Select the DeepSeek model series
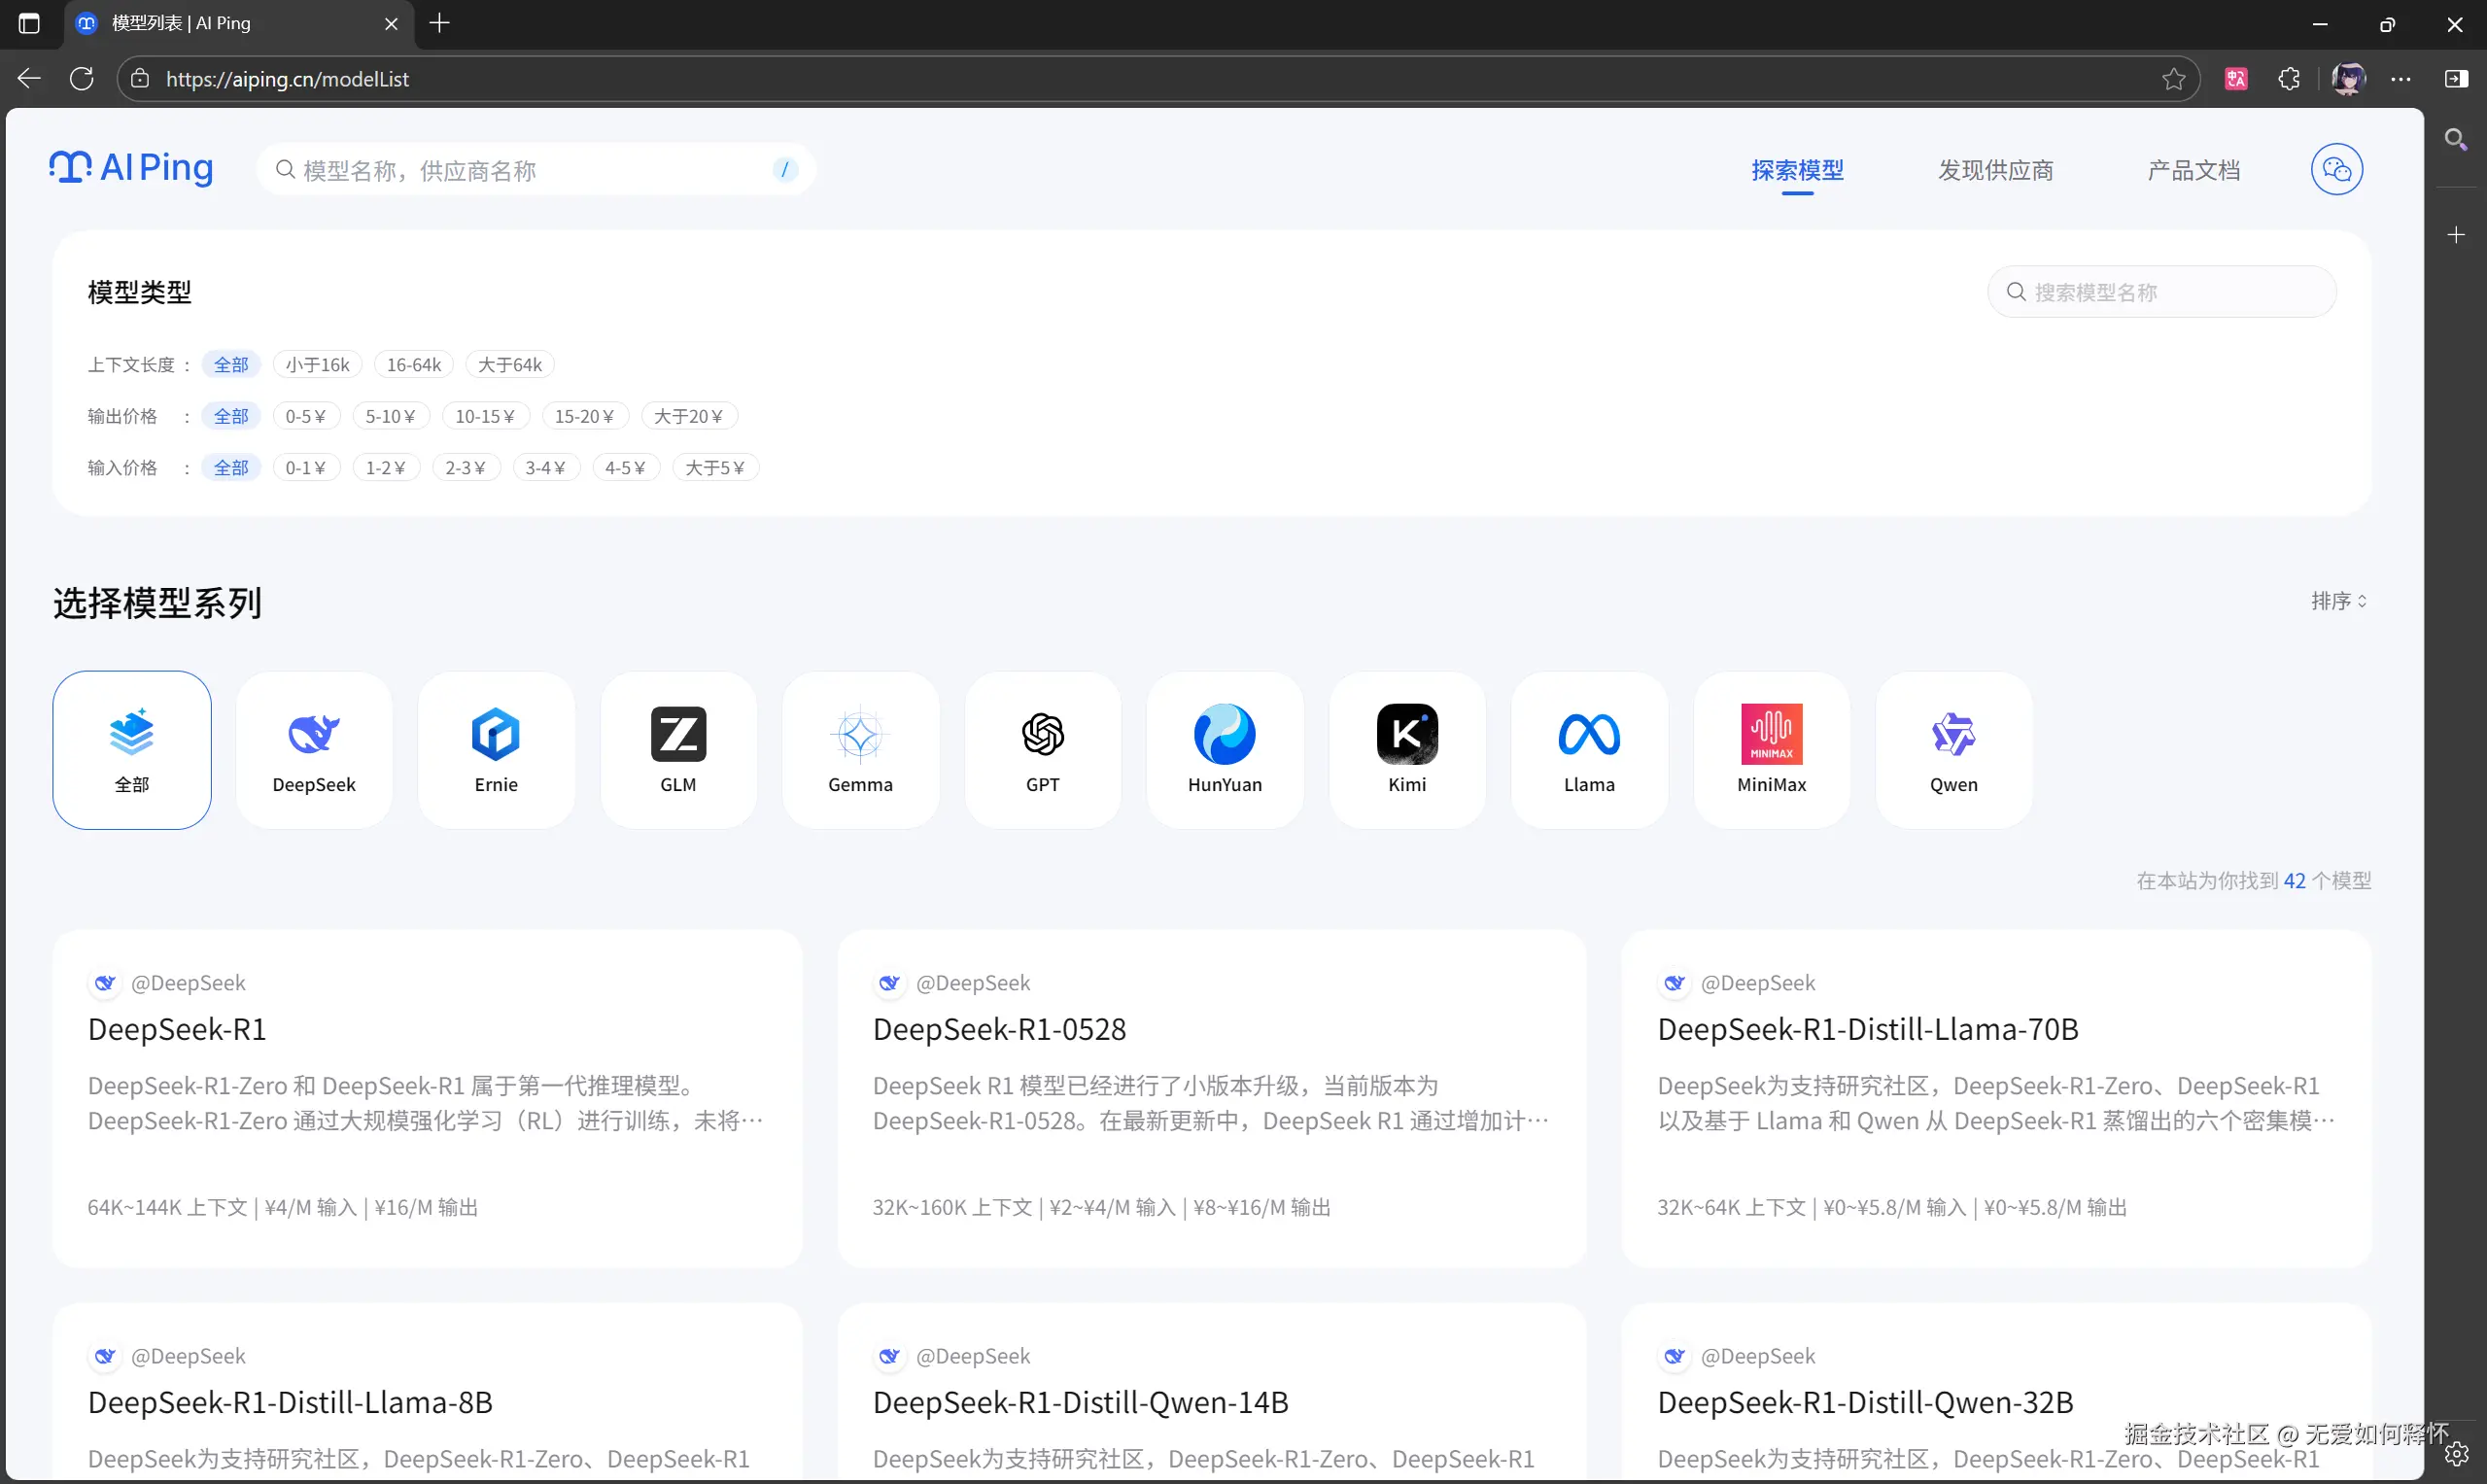This screenshot has height=1484, width=2487. 314,748
